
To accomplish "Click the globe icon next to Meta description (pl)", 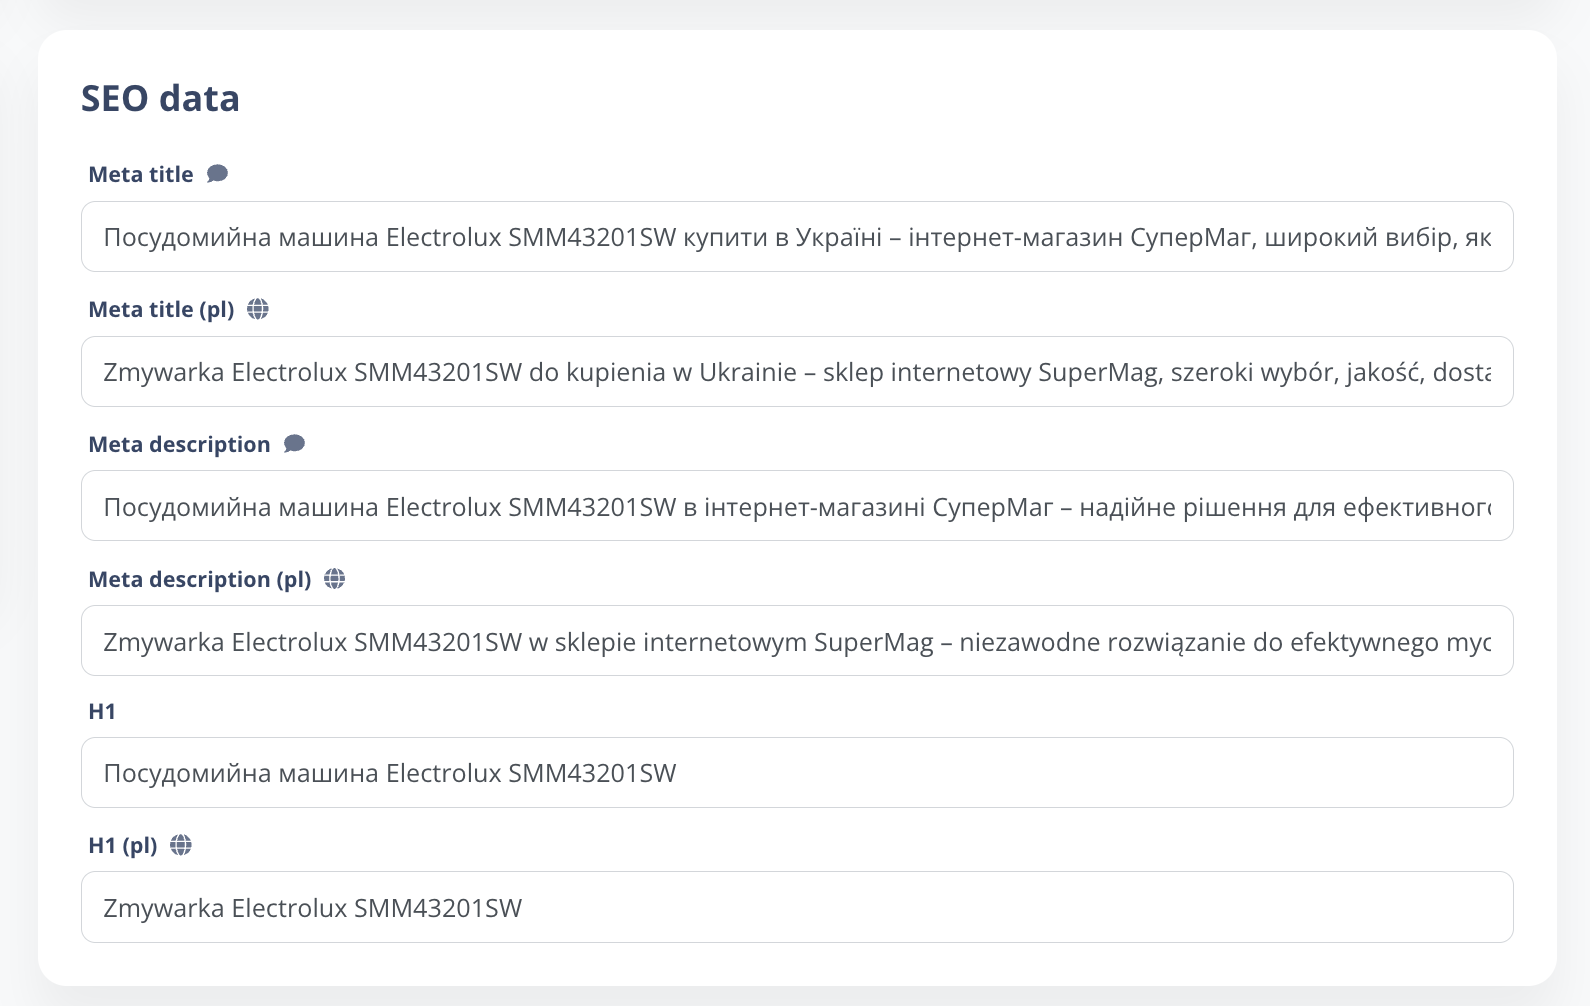I will (x=335, y=579).
